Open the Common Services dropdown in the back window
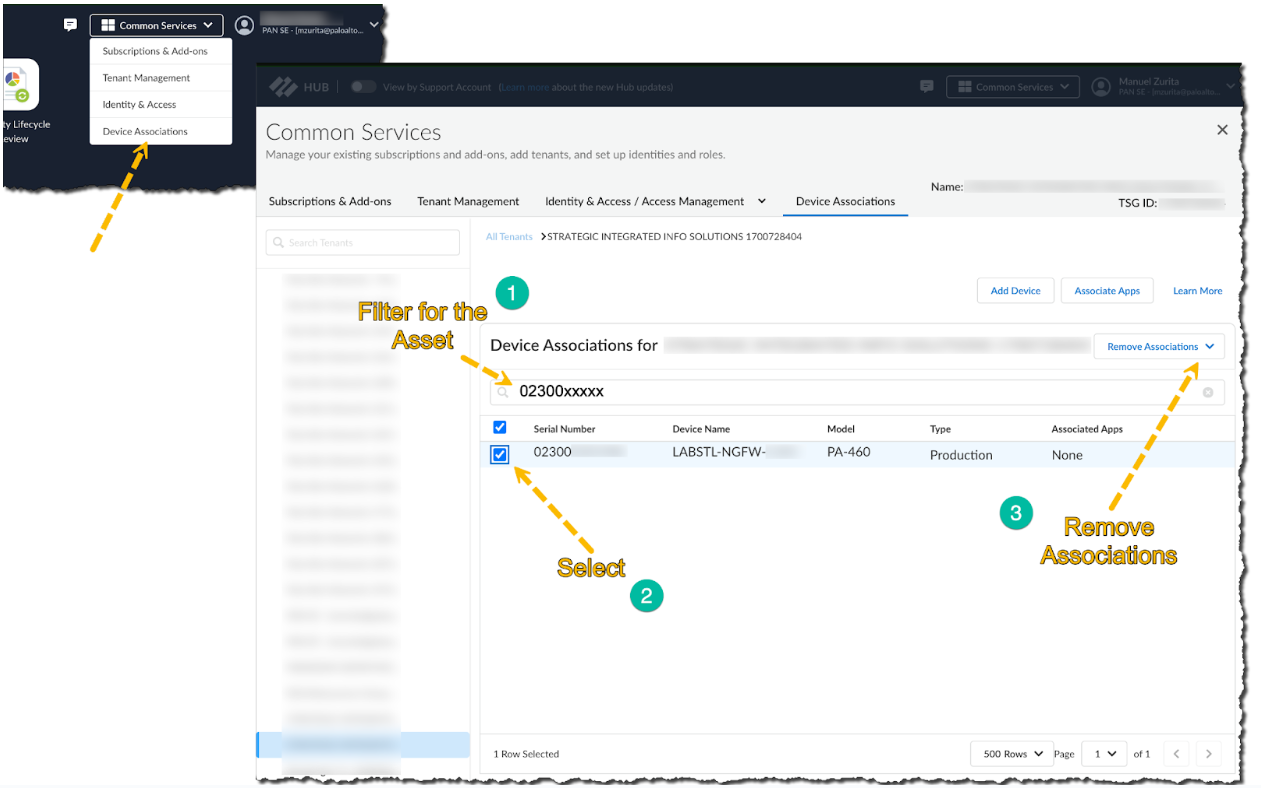The height and width of the screenshot is (788, 1261). coord(156,25)
